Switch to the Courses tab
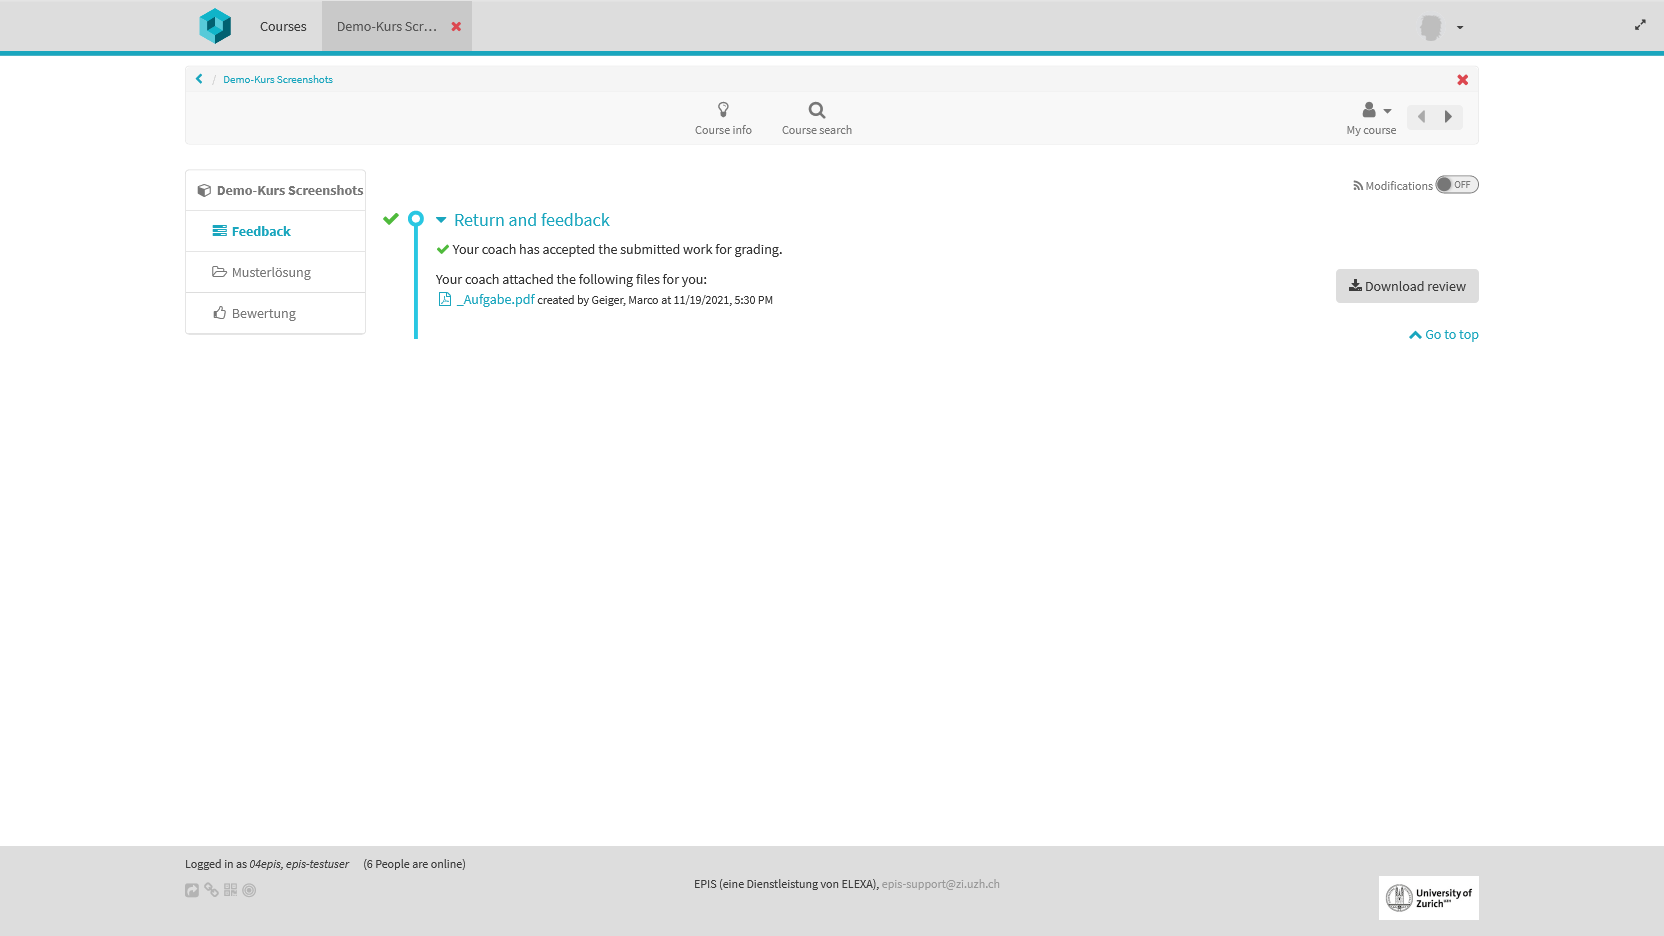The image size is (1664, 936). point(283,27)
